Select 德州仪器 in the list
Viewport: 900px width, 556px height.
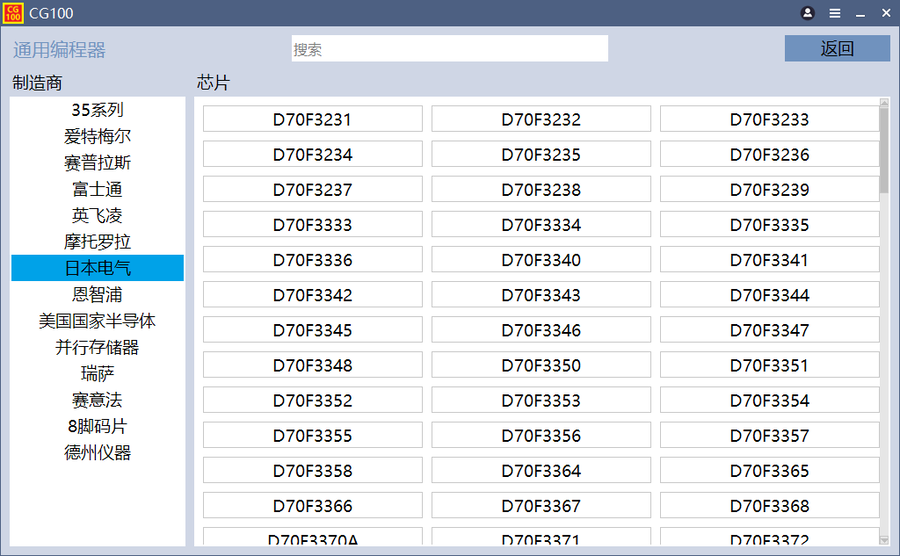pos(98,452)
